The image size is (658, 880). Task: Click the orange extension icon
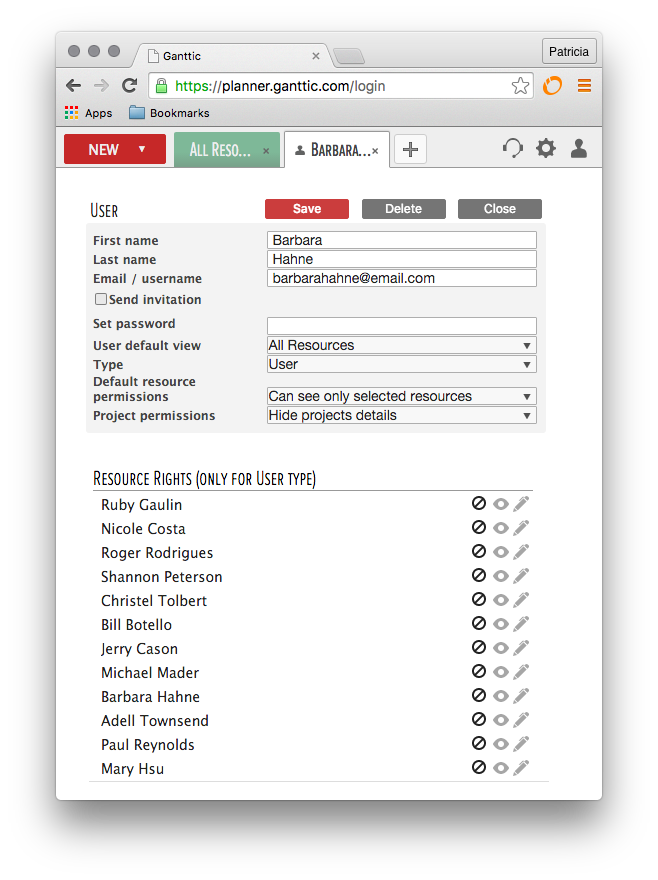(552, 86)
